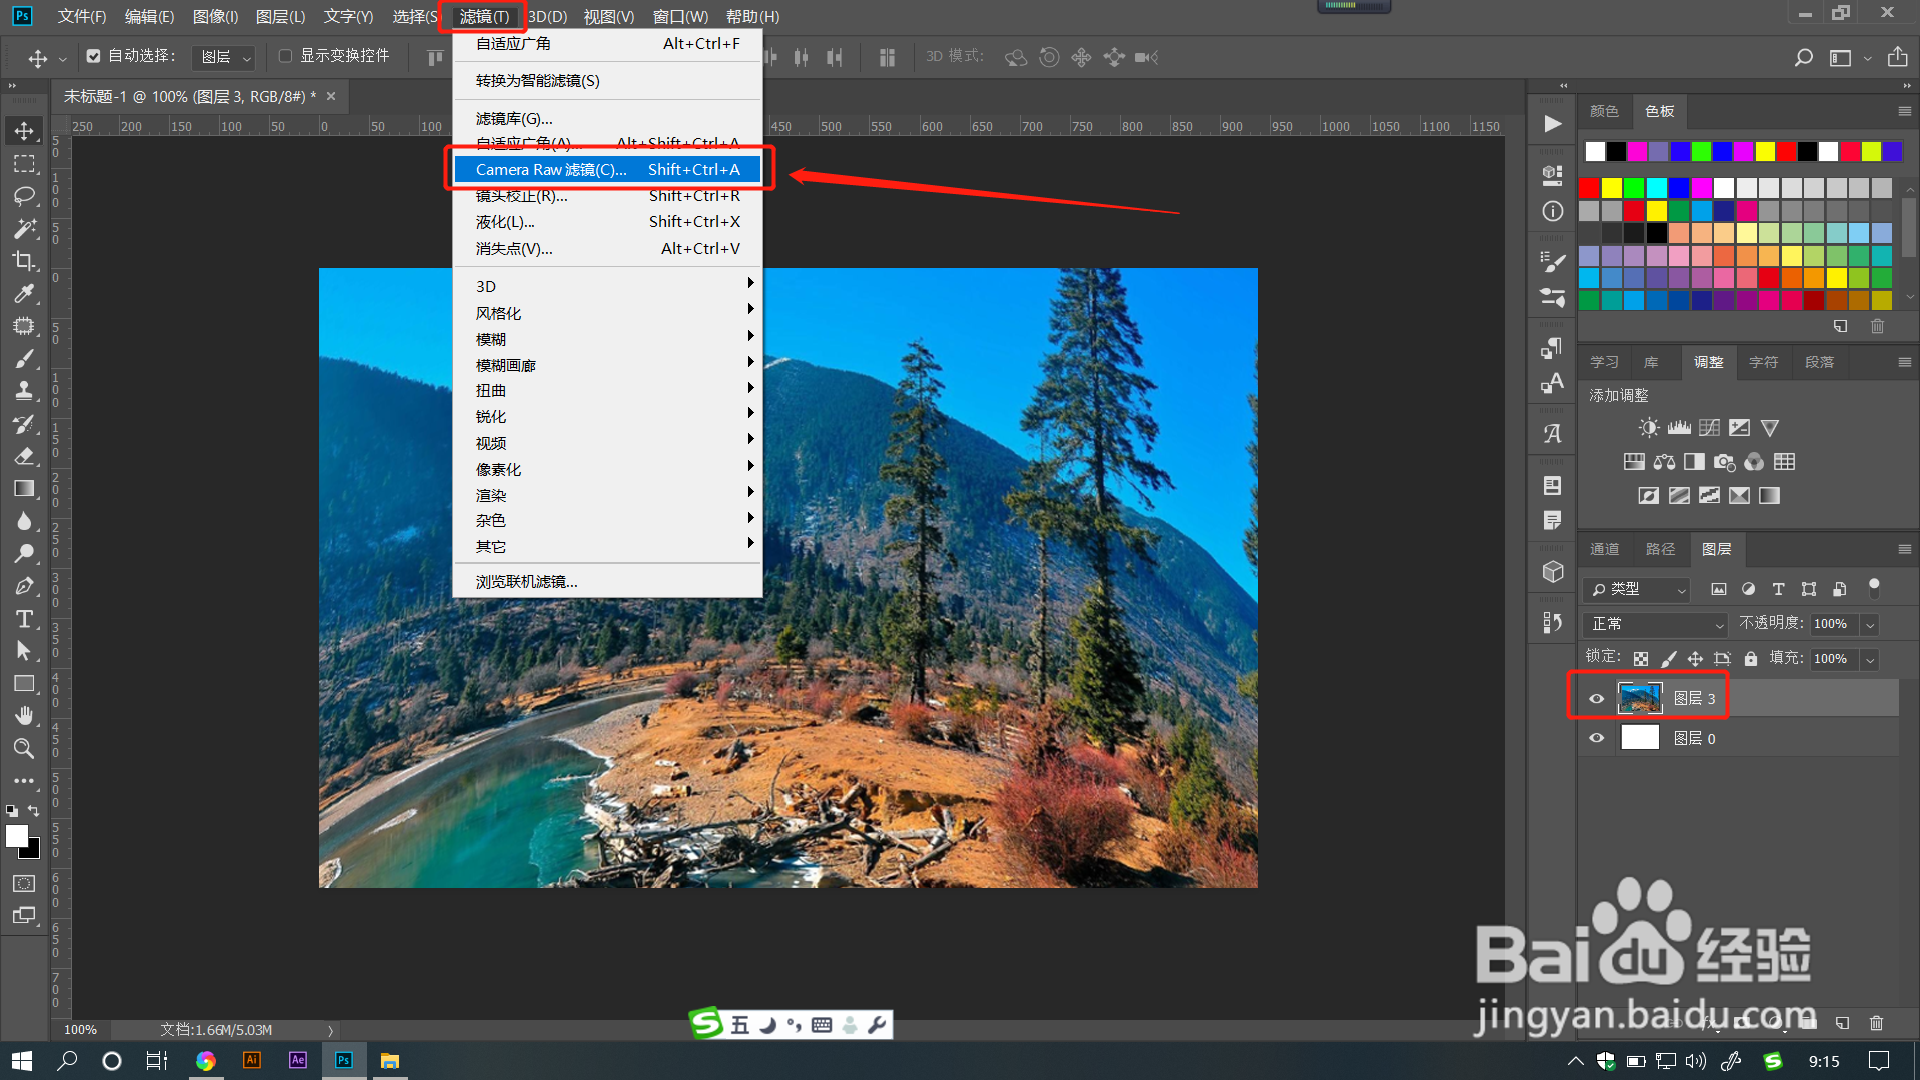Toggle the 自动选择 checkbox

click(93, 56)
